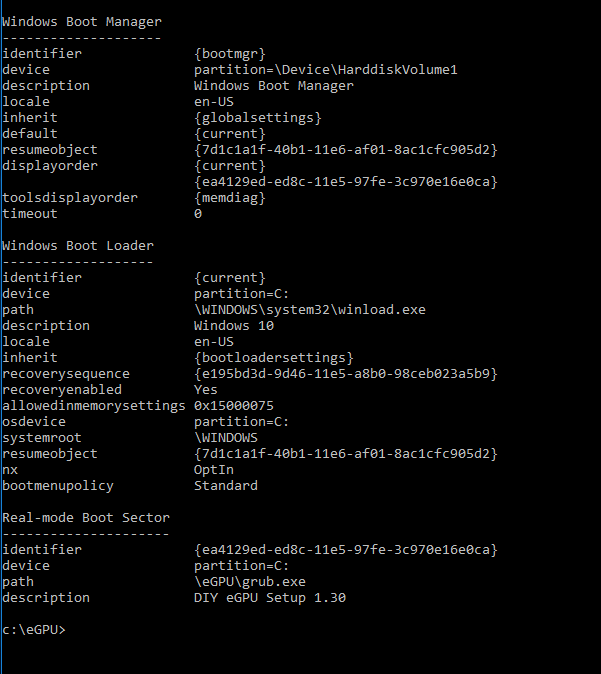The image size is (601, 674).
Task: Click the partition=\Device\HarddiskVolume1 text
Action: tap(325, 70)
